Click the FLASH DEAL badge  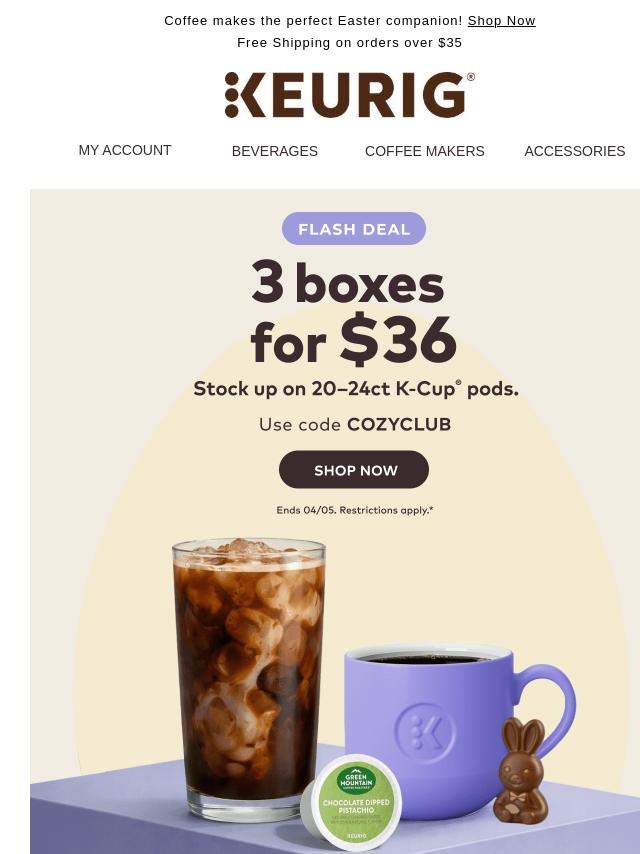tap(354, 229)
